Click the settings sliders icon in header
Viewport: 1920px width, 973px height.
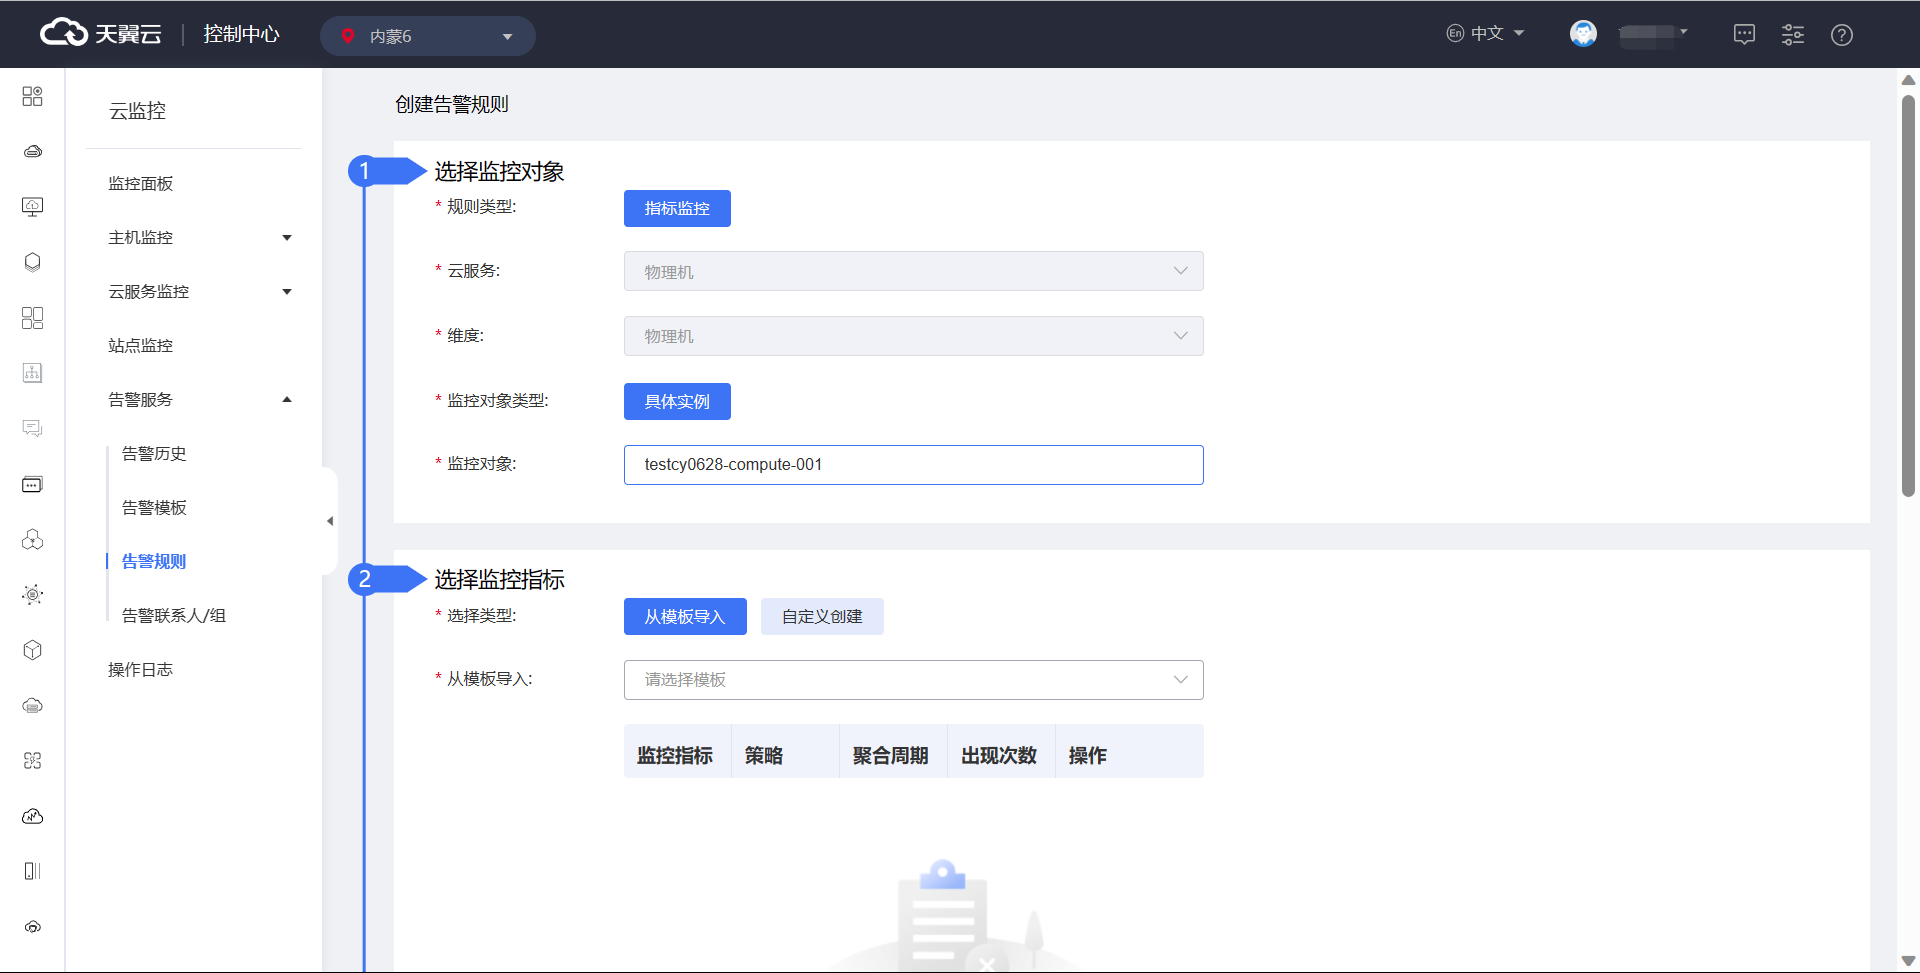point(1793,35)
